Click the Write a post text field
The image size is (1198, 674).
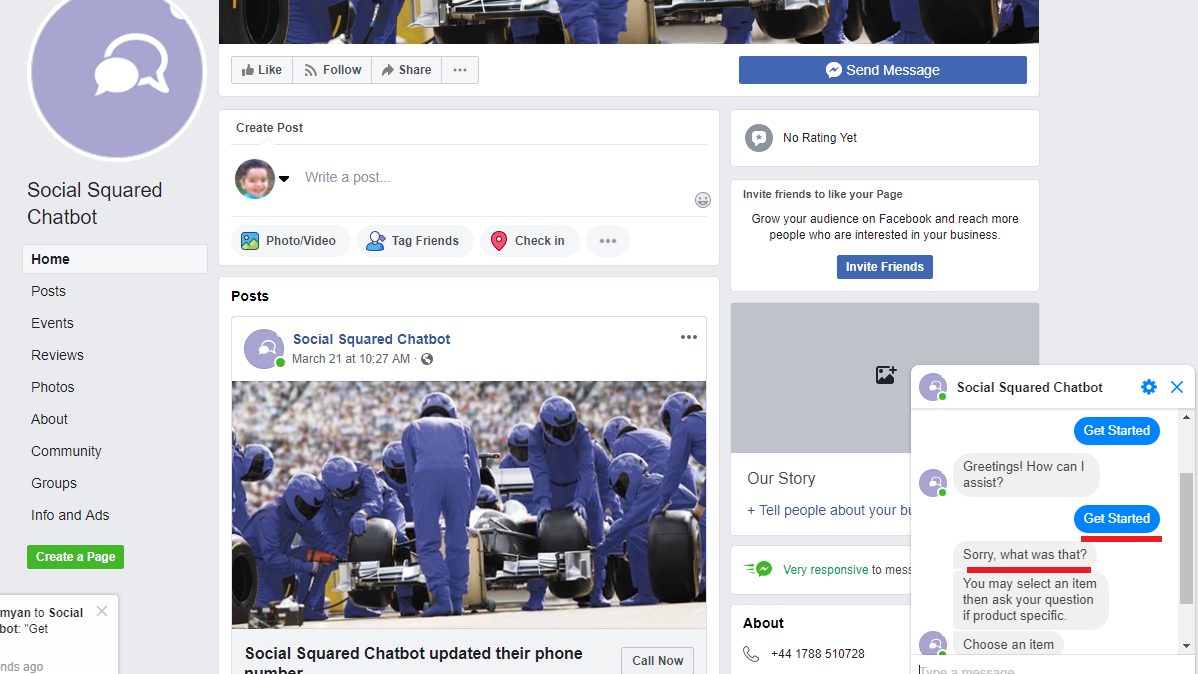(490, 177)
